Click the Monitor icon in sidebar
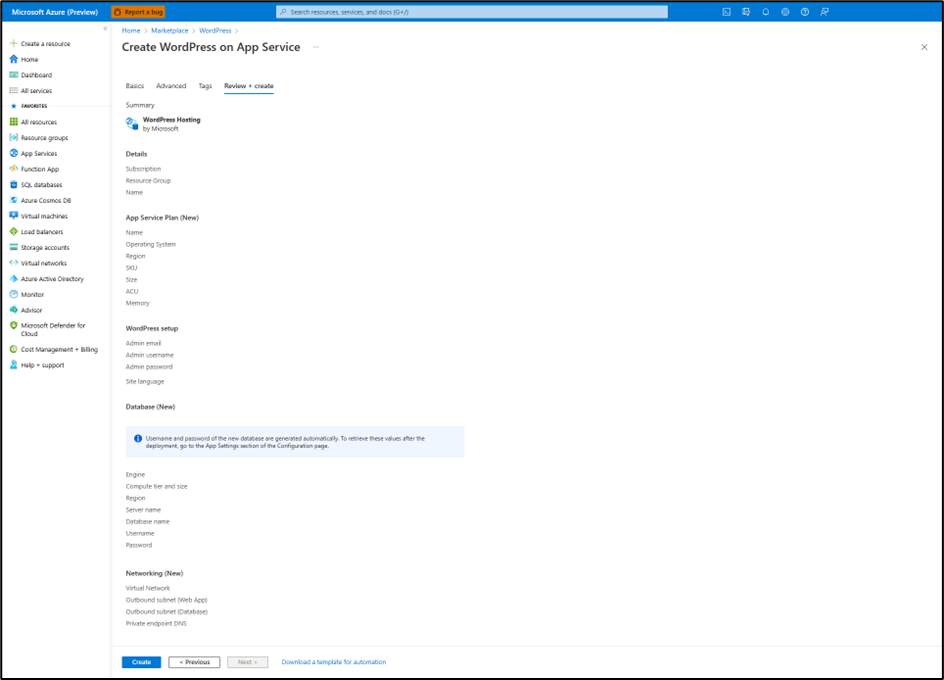Image resolution: width=944 pixels, height=680 pixels. (14, 294)
